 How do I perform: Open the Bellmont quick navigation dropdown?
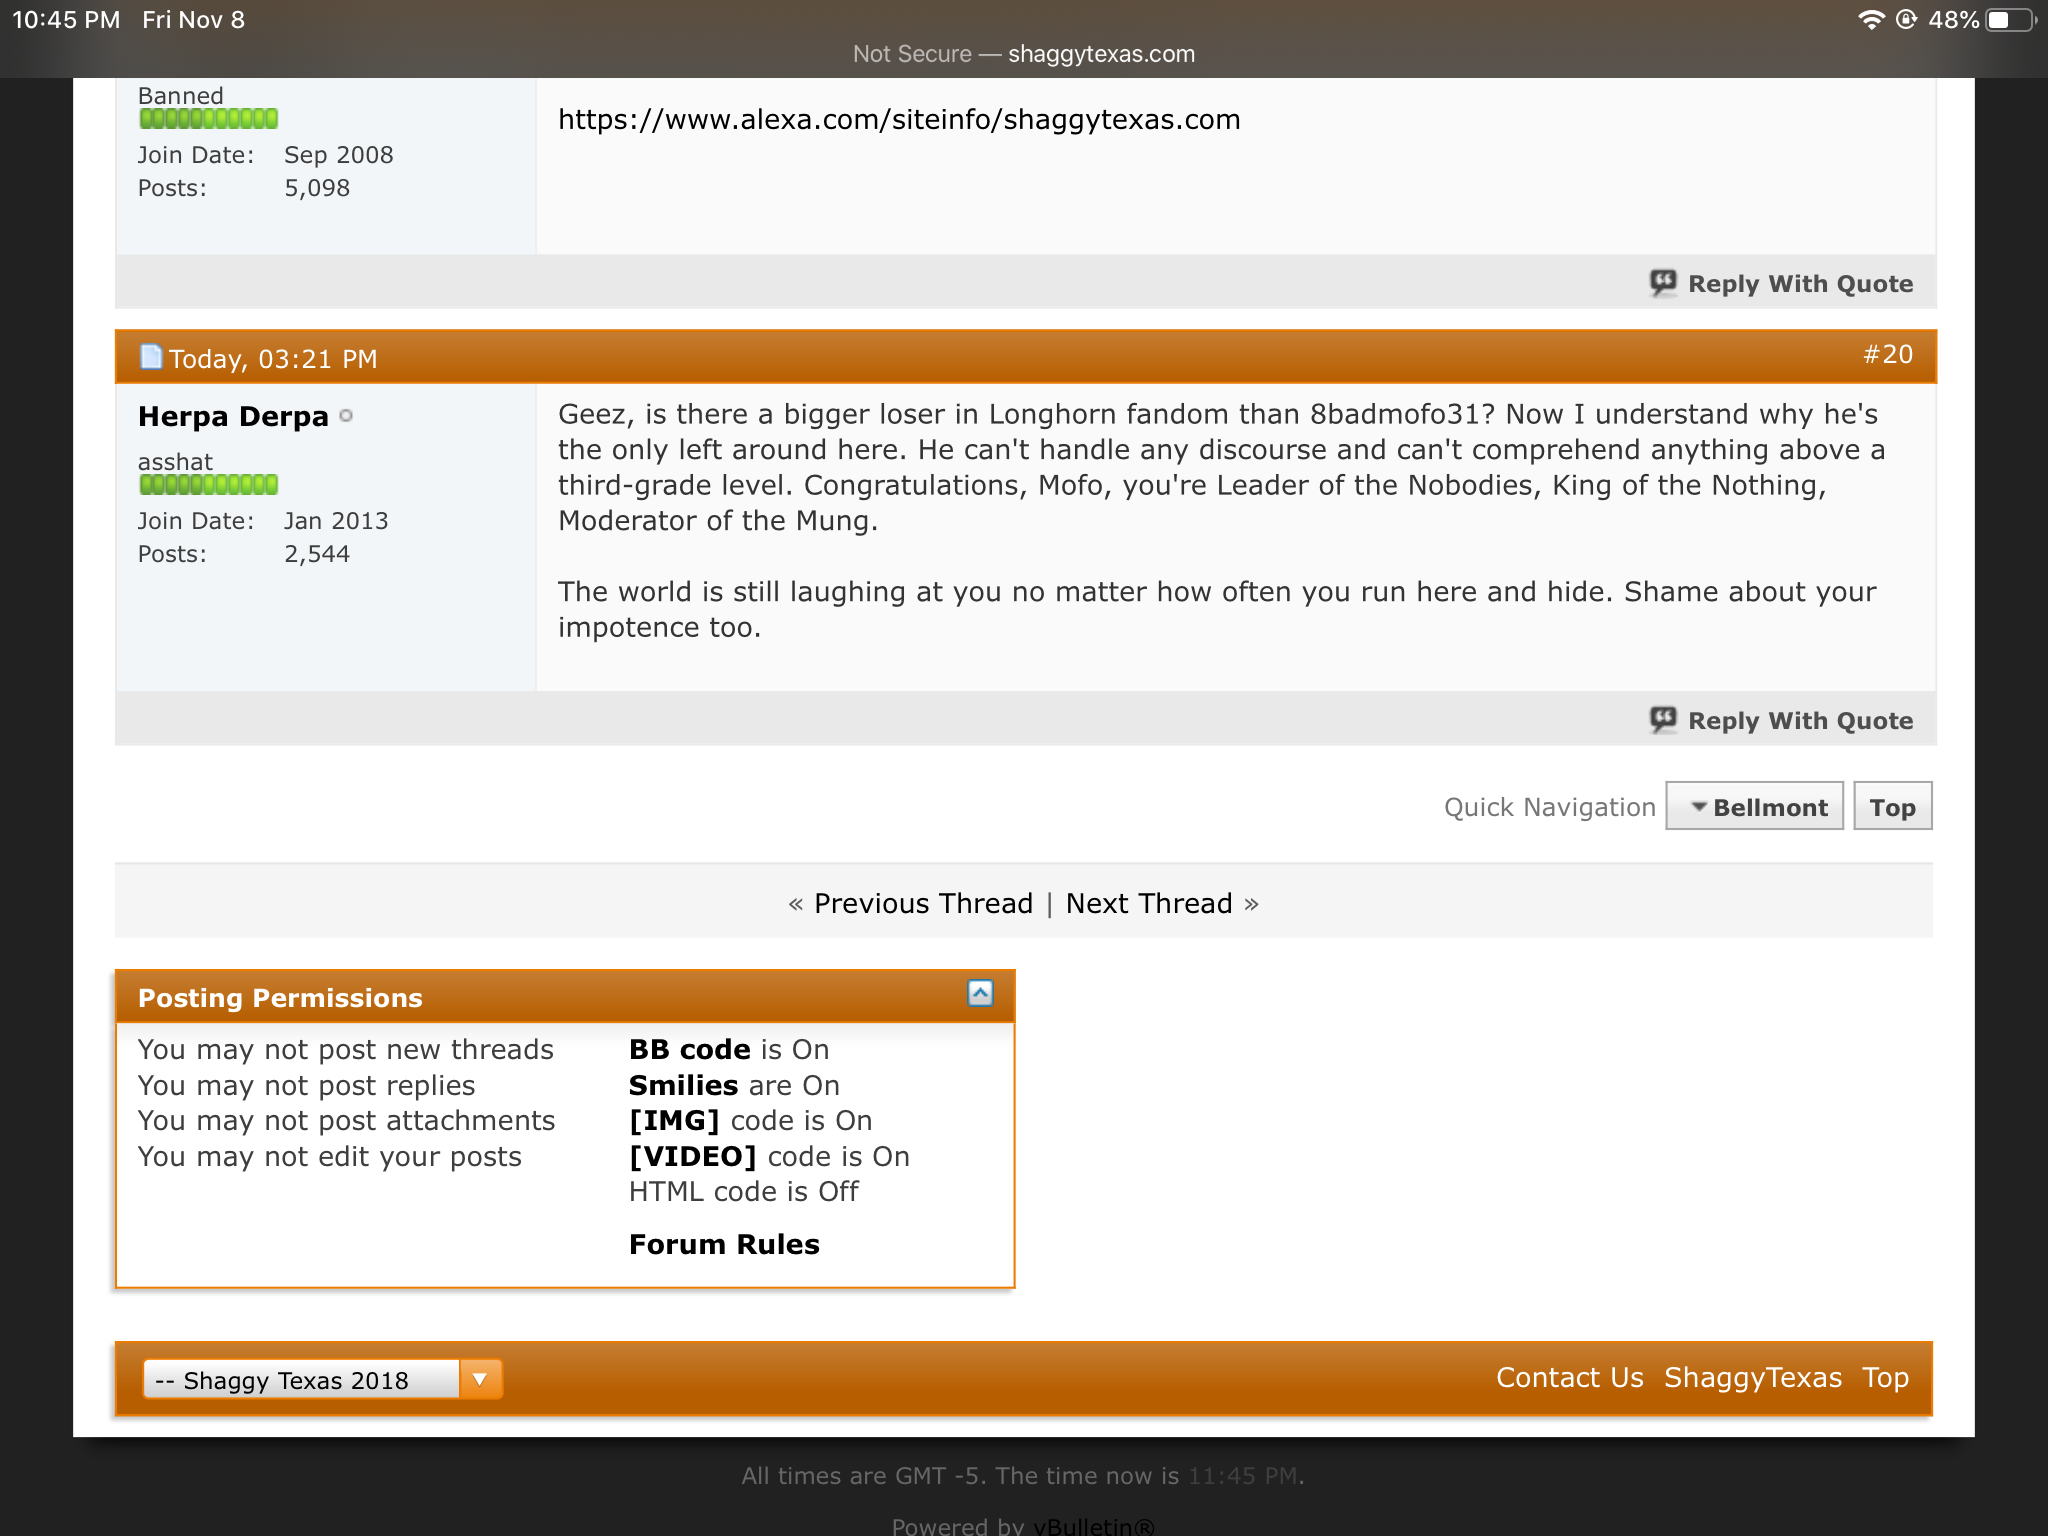pos(1755,807)
